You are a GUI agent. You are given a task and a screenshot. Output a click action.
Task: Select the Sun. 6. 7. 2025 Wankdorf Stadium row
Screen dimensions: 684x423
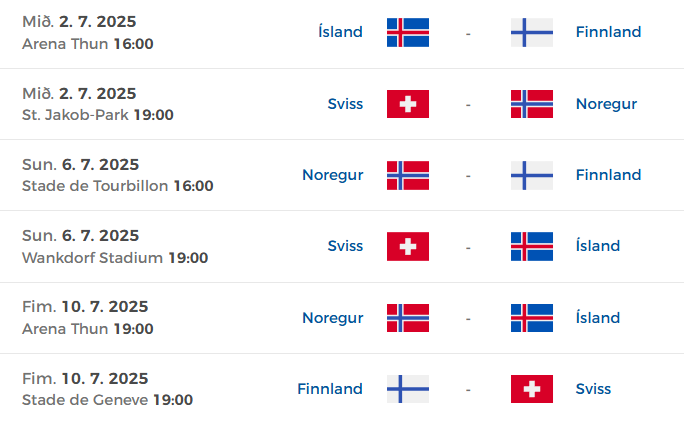[x=342, y=247]
